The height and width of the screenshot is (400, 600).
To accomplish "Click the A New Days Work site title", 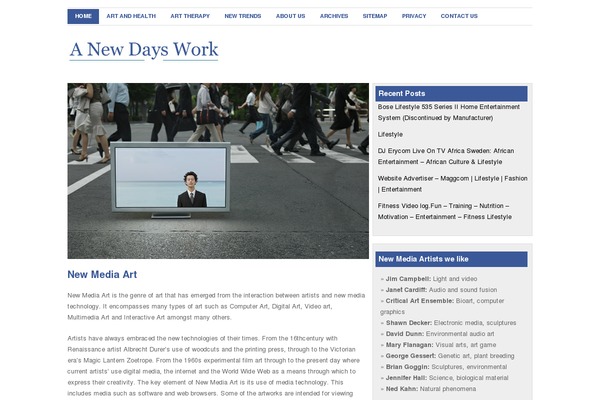I will (x=144, y=50).
